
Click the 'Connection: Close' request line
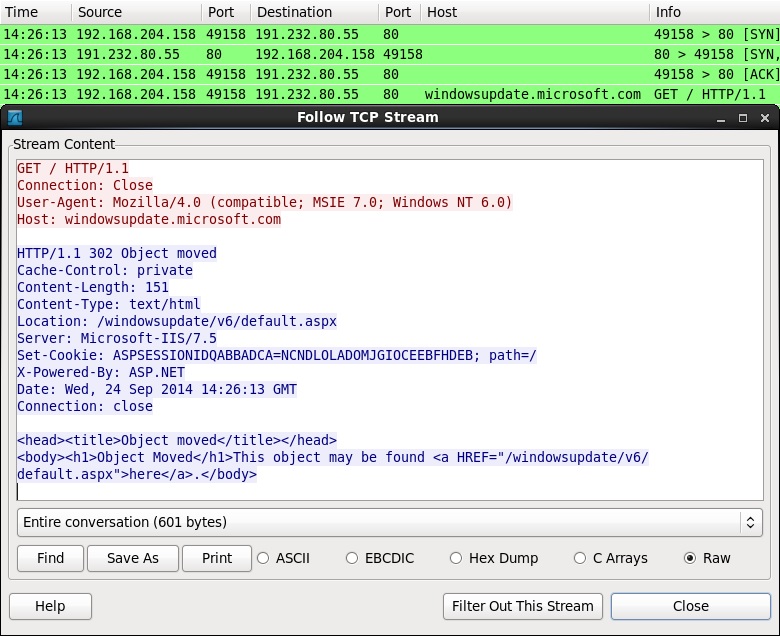tap(85, 185)
